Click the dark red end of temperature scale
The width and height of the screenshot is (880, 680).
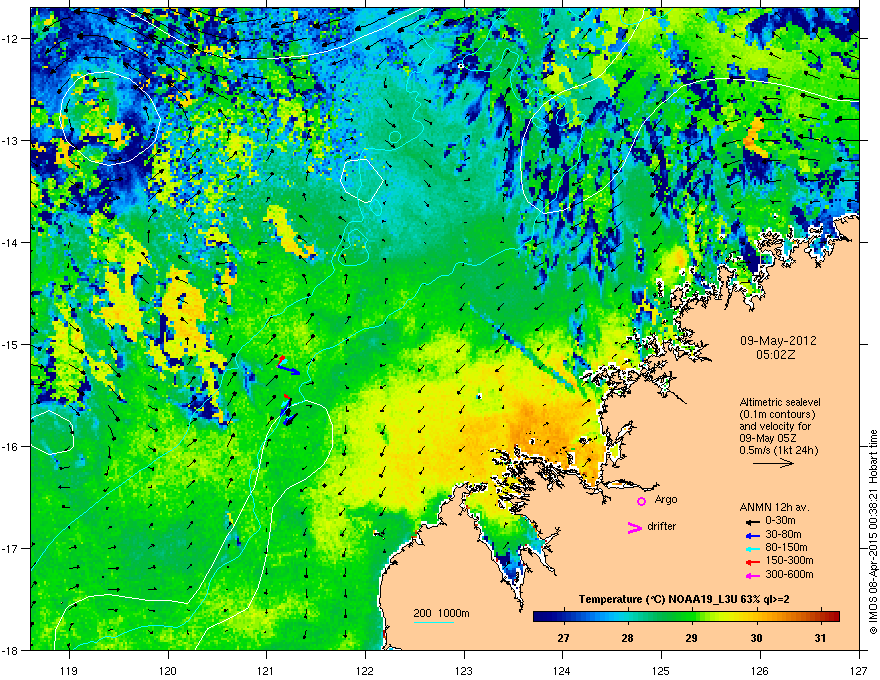point(835,617)
